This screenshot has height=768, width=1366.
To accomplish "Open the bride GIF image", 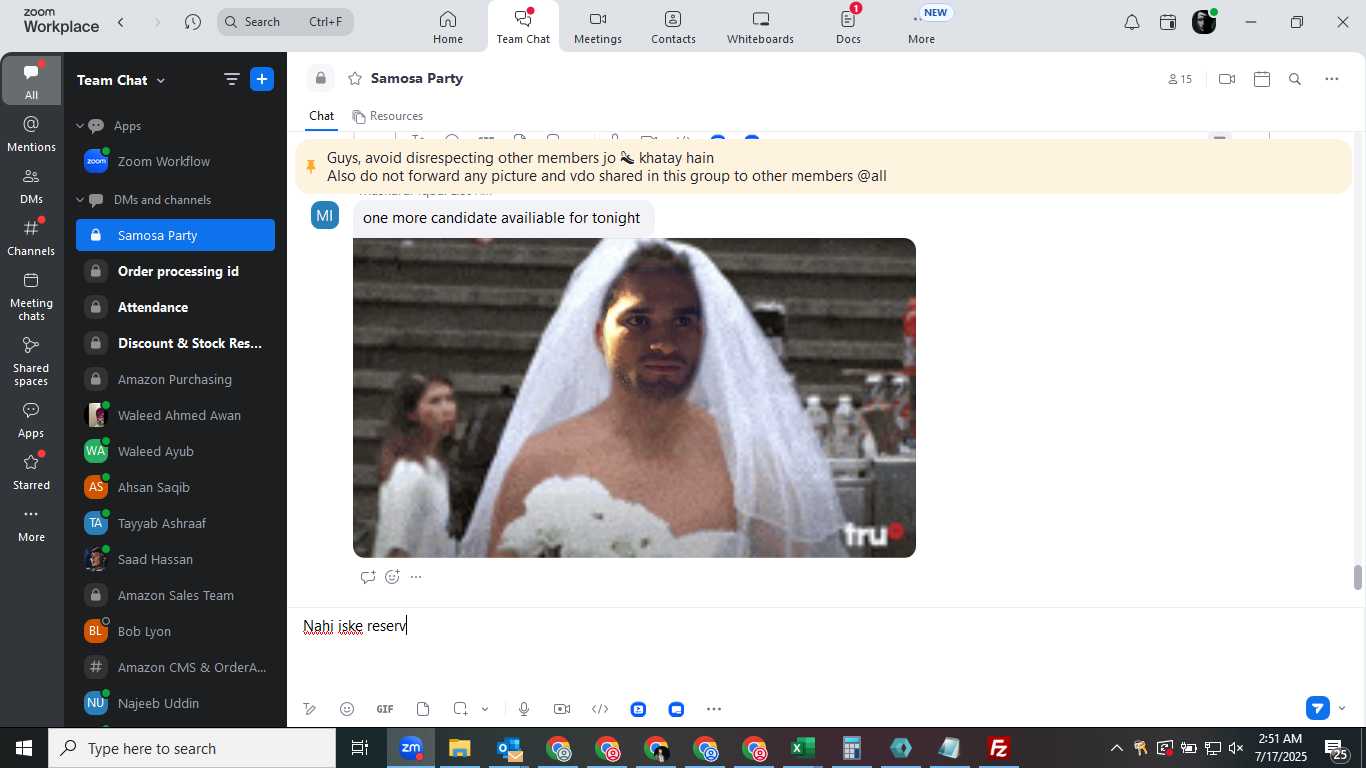I will coord(634,398).
